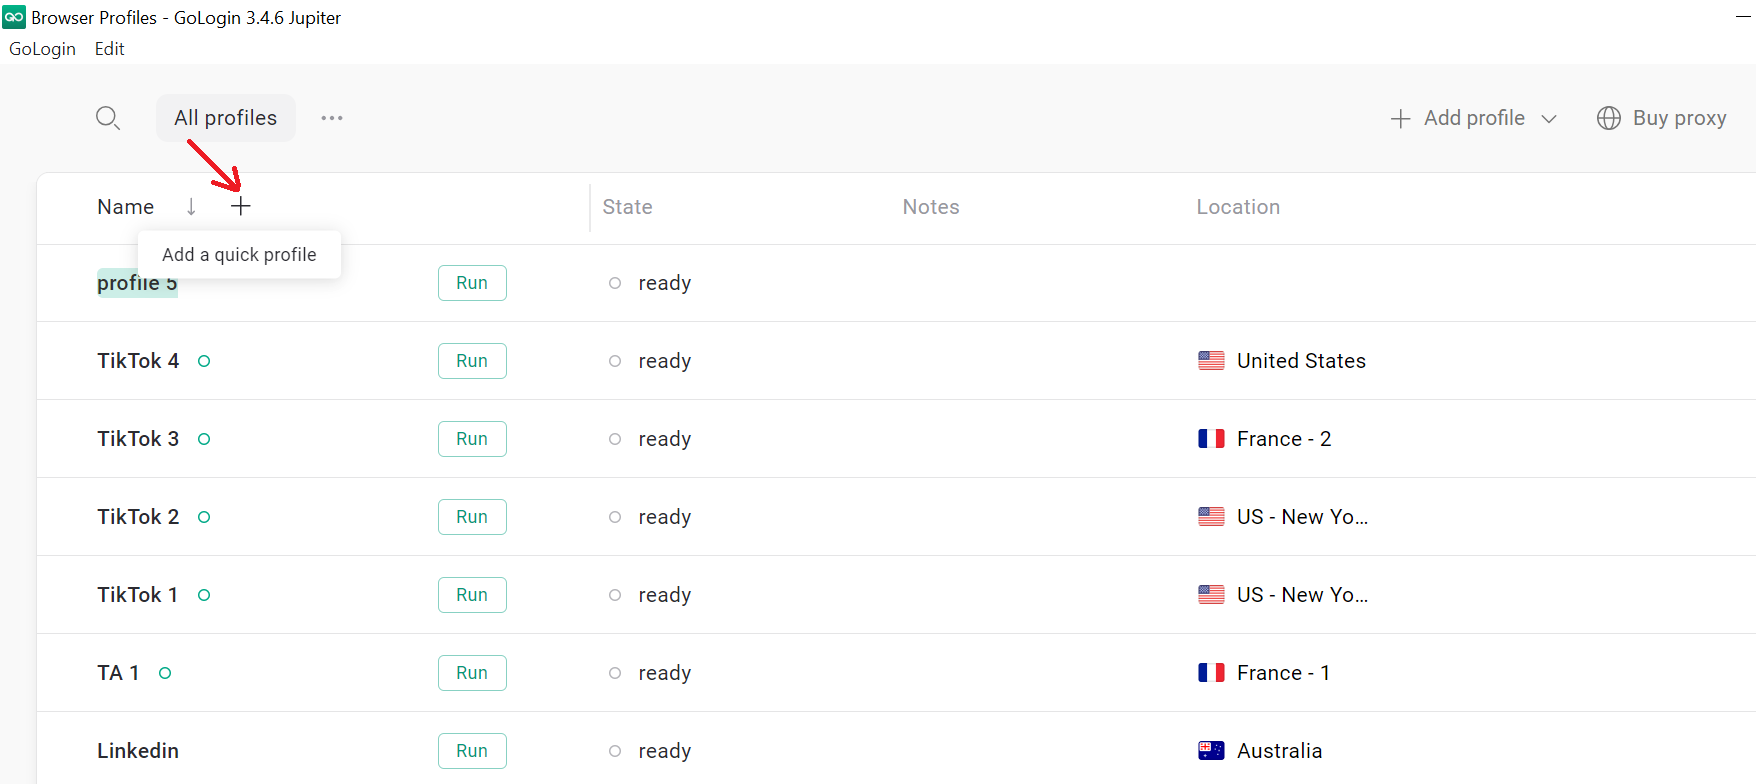Select the TikTok 3 profile name
This screenshot has height=784, width=1756.
click(138, 439)
